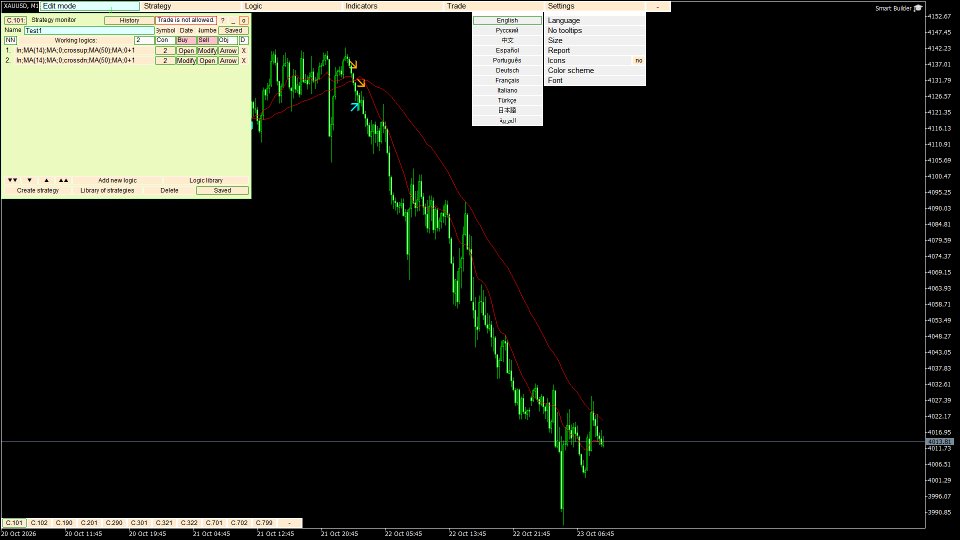The image size is (960, 540).
Task: Select 日本語 language
Action: click(x=508, y=110)
